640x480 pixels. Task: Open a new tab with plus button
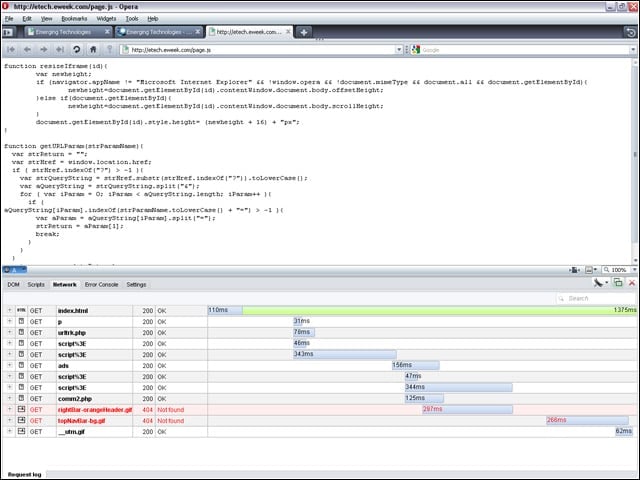(304, 32)
